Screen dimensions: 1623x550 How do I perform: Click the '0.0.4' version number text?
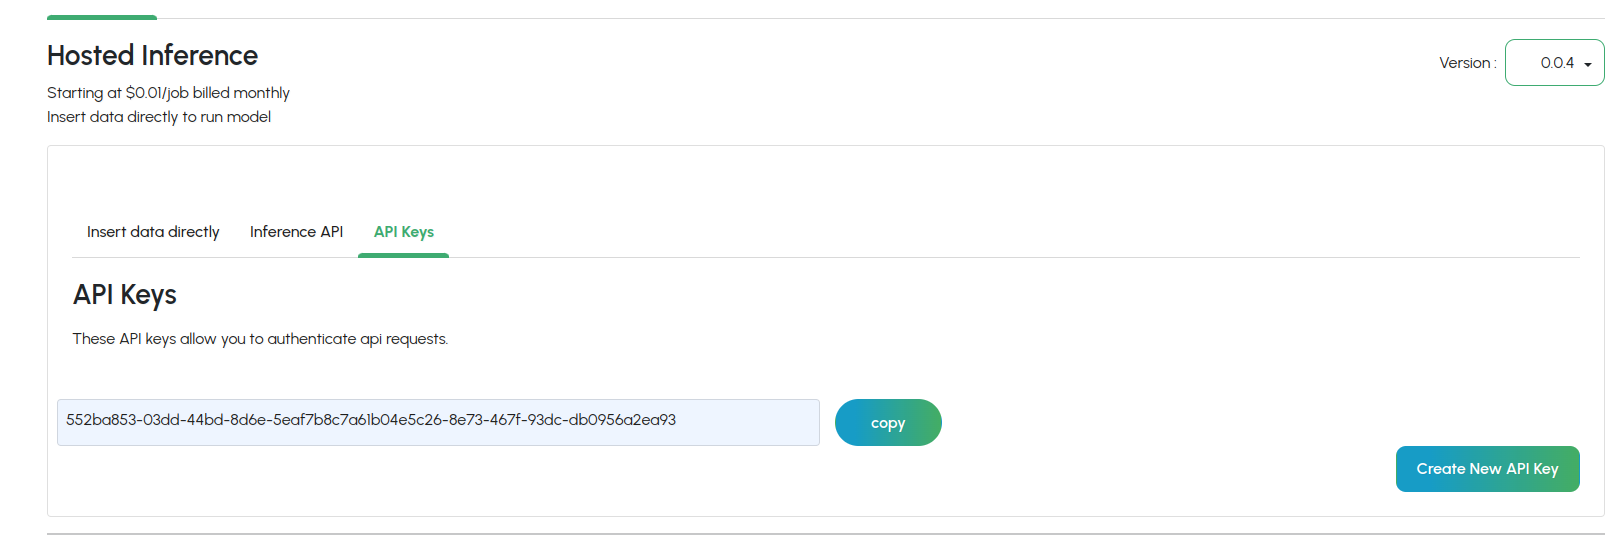click(x=1557, y=63)
